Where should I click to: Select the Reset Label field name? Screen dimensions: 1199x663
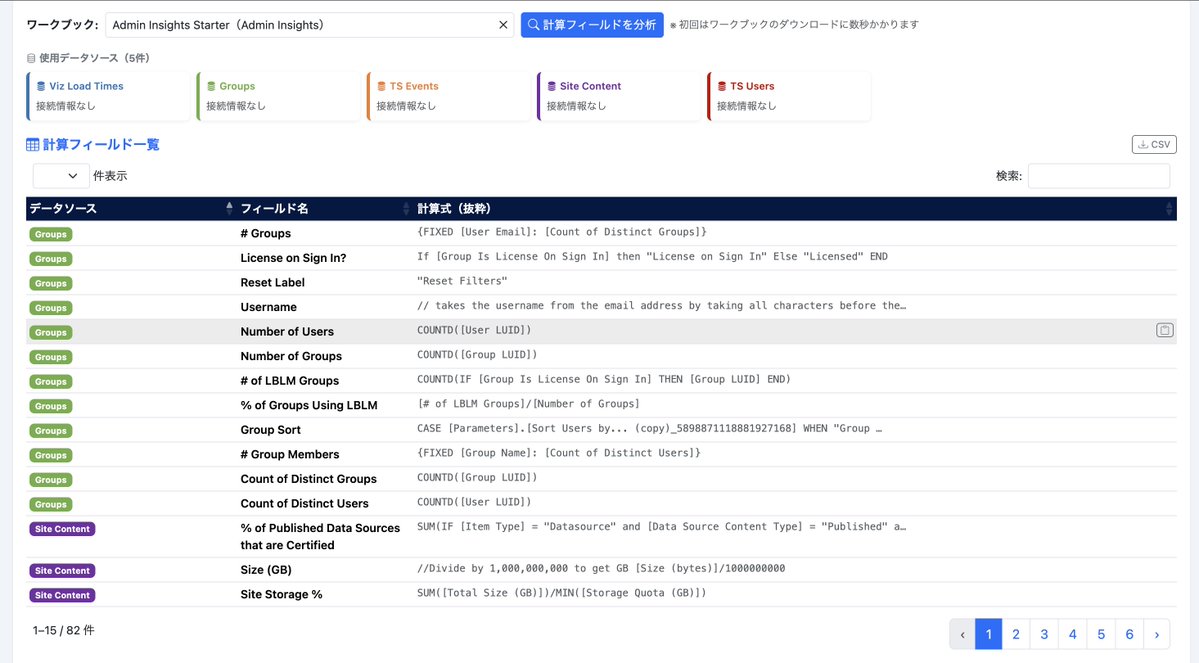(272, 282)
